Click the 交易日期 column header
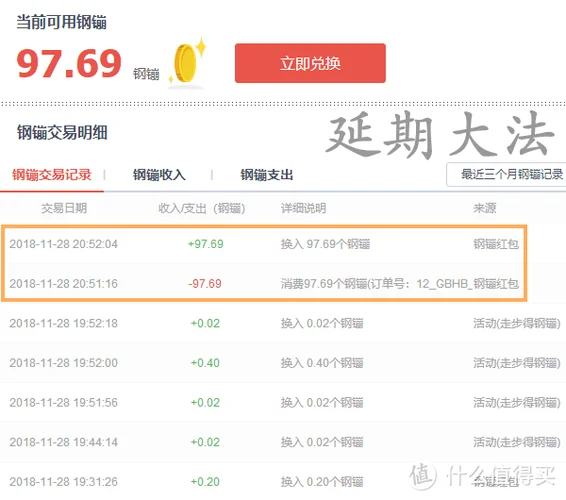Image resolution: width=566 pixels, height=500 pixels. point(64,208)
